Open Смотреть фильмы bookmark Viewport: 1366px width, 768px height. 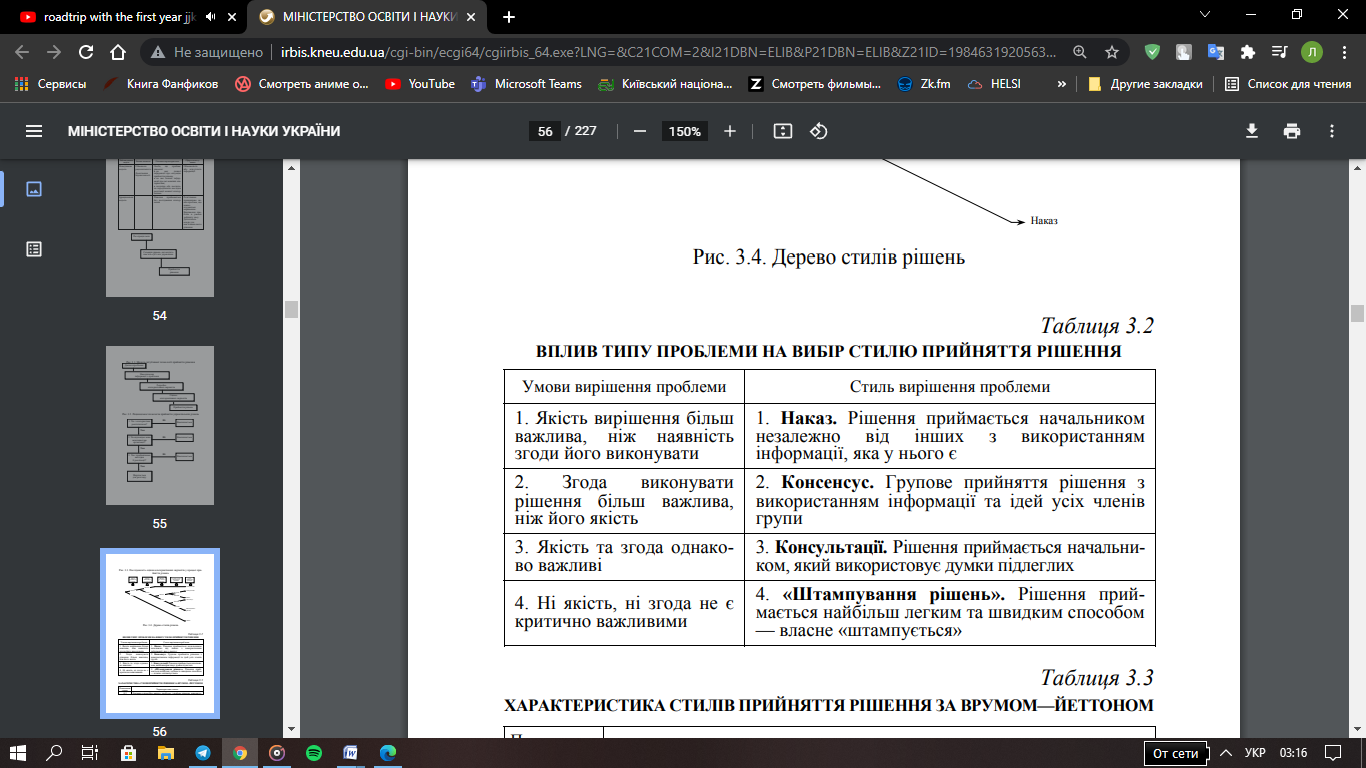pos(816,84)
